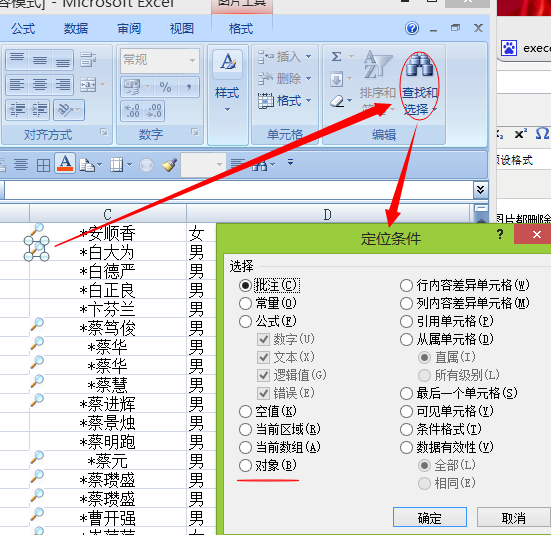Click the Fill down icon

tap(337, 79)
